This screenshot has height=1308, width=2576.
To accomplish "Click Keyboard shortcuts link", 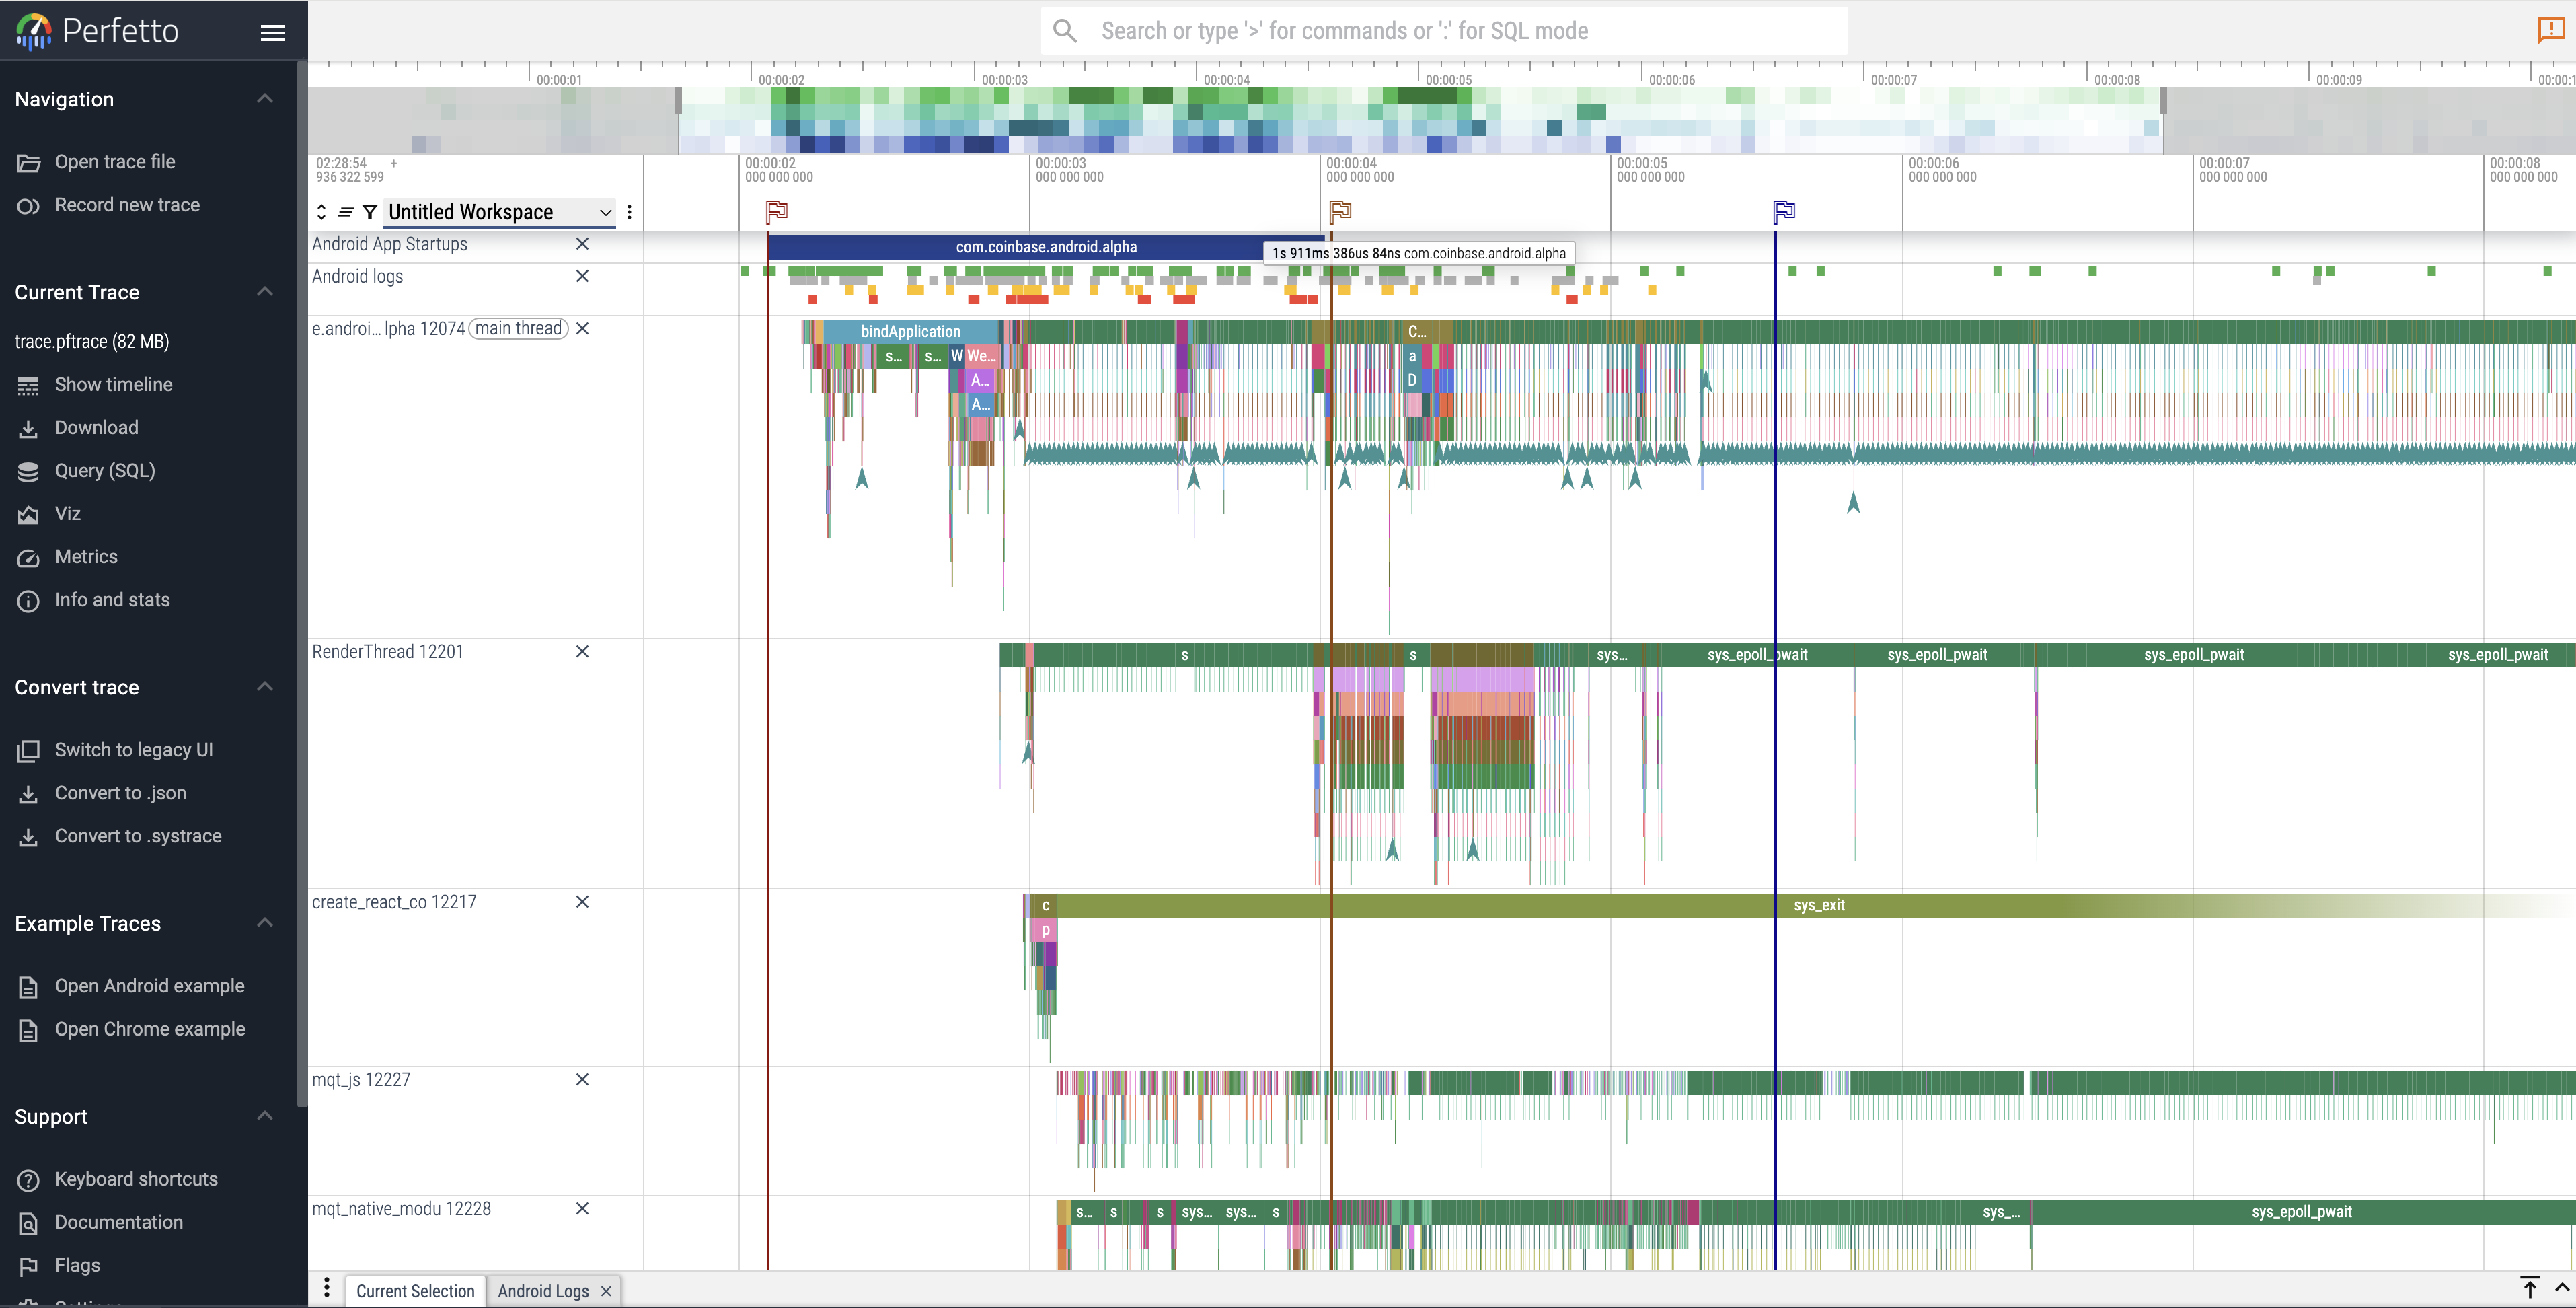I will 136,1179.
